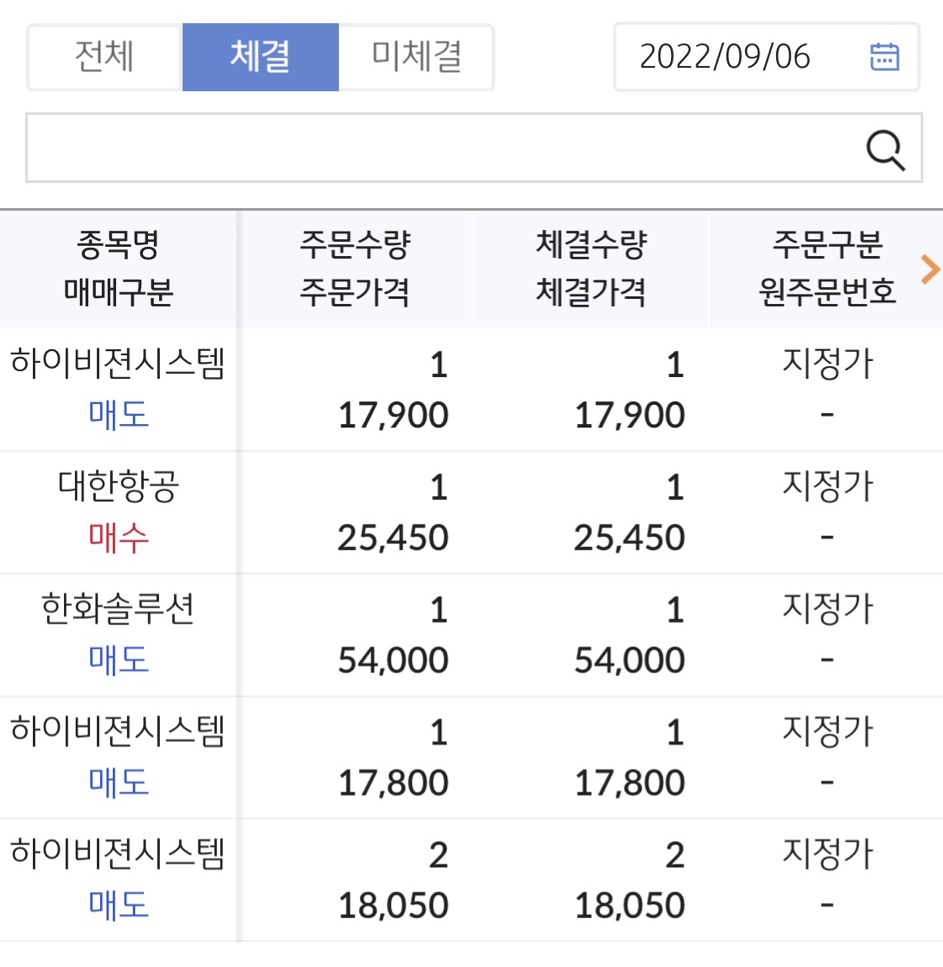Click 매도 label in the 17,800 row

point(118,783)
